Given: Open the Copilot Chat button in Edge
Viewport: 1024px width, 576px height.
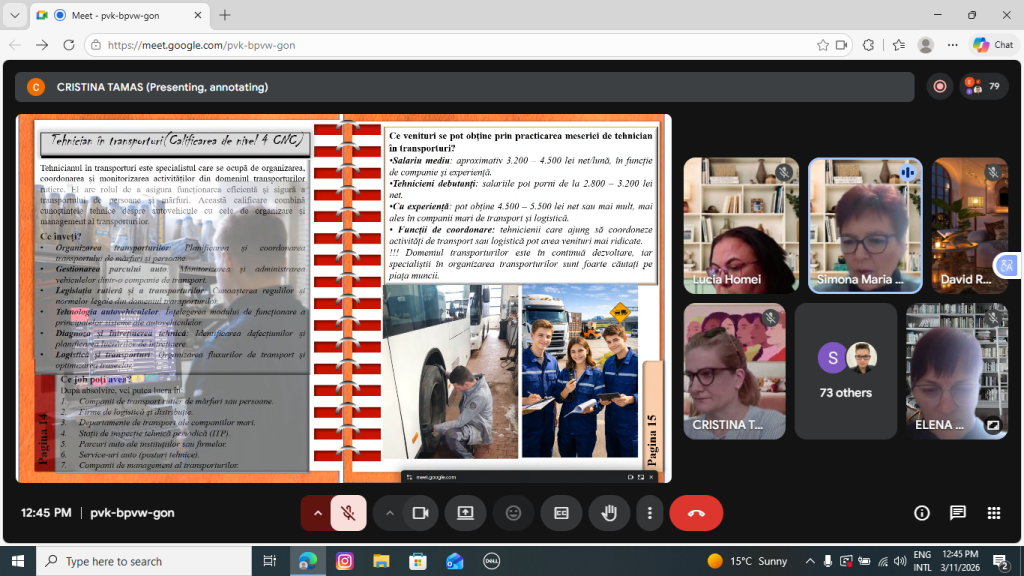Looking at the screenshot, I should [x=993, y=45].
